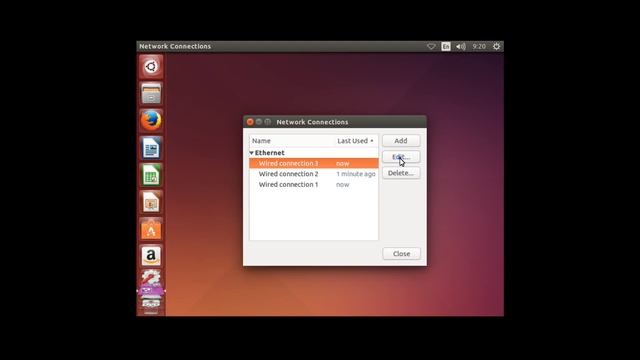
Task: Open the sound volume indicator
Action: (x=461, y=47)
